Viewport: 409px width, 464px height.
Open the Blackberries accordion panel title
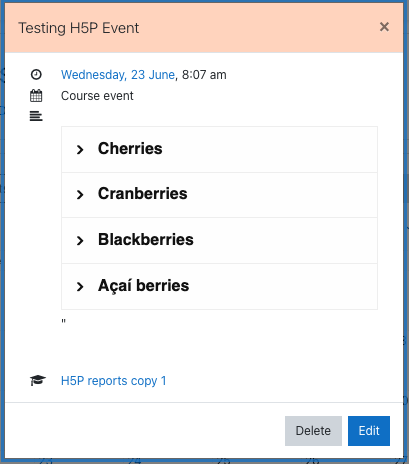(146, 239)
